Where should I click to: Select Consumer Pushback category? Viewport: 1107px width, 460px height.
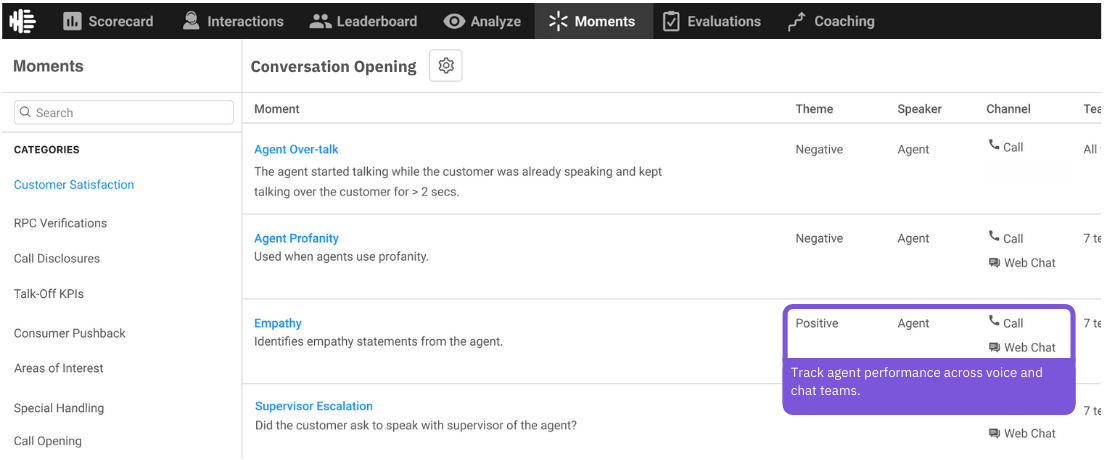[70, 333]
